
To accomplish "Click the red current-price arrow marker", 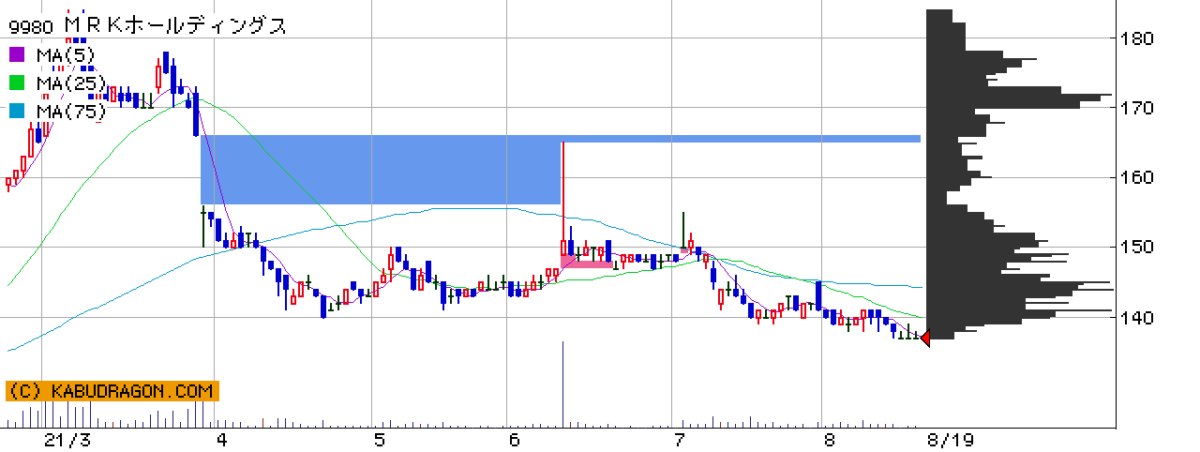I will tap(924, 340).
